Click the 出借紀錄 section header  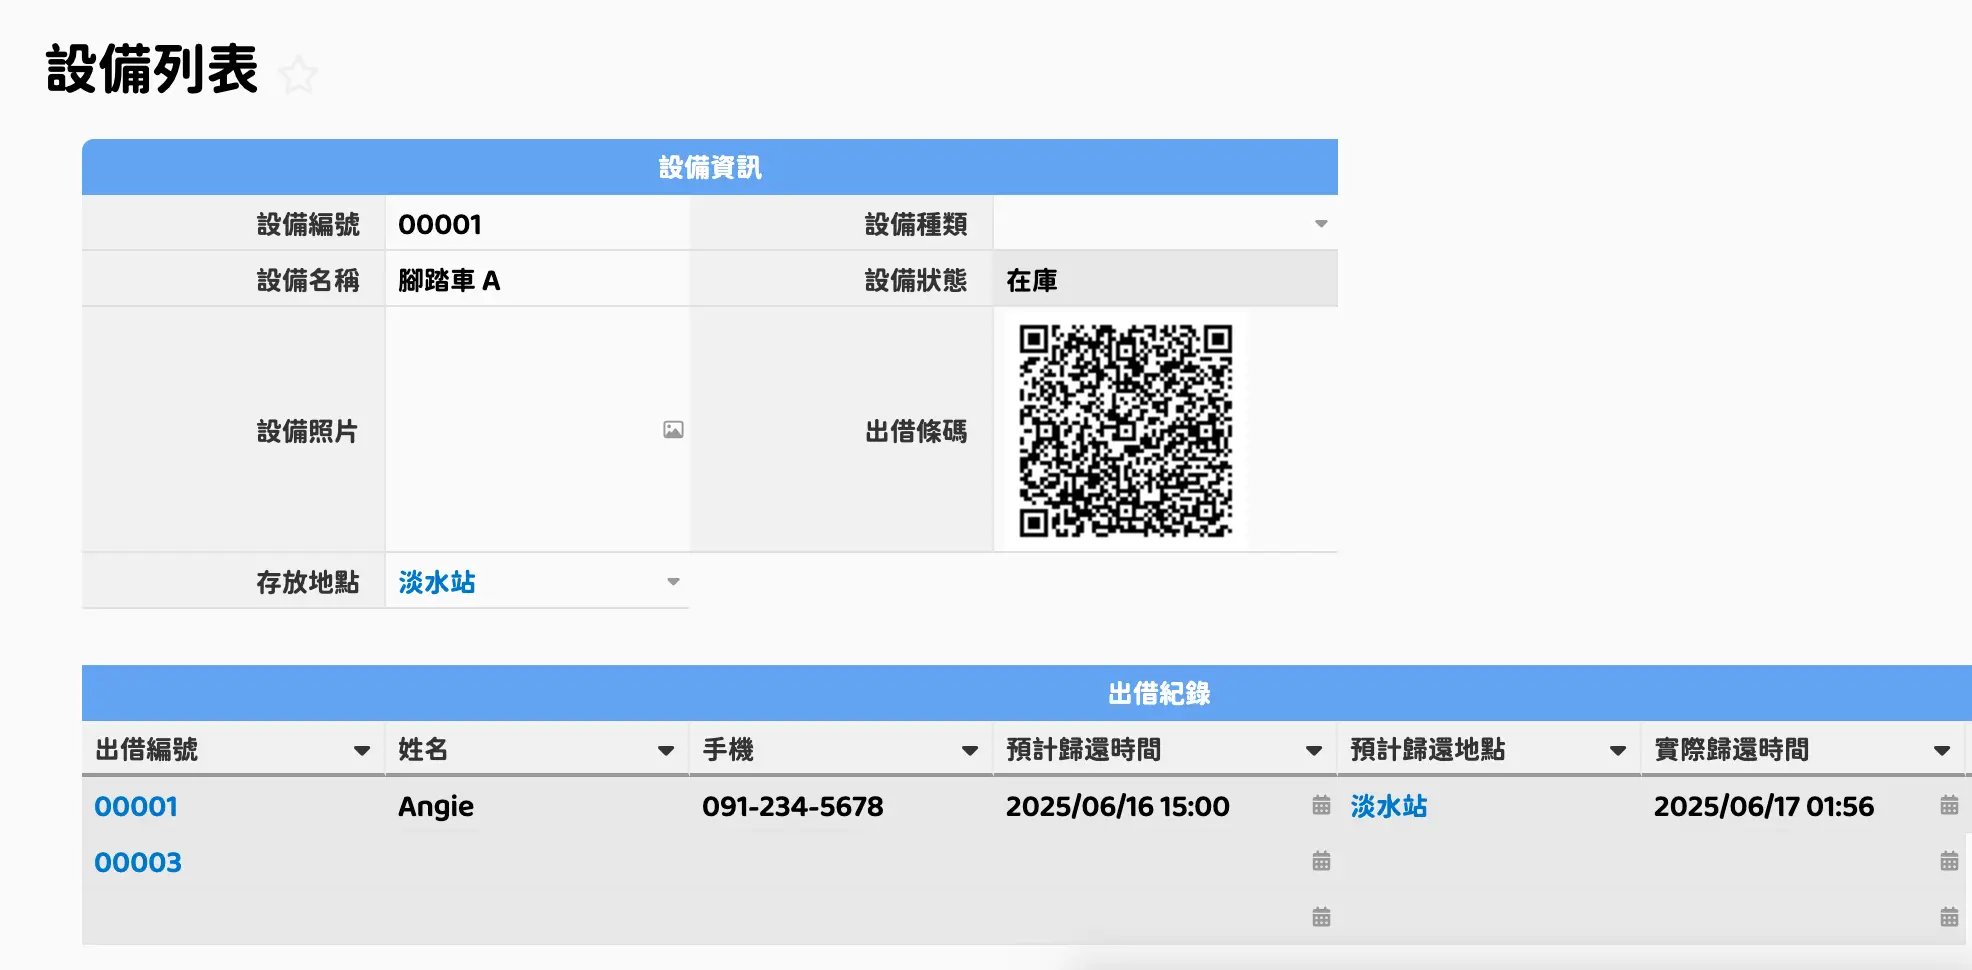point(1027,693)
